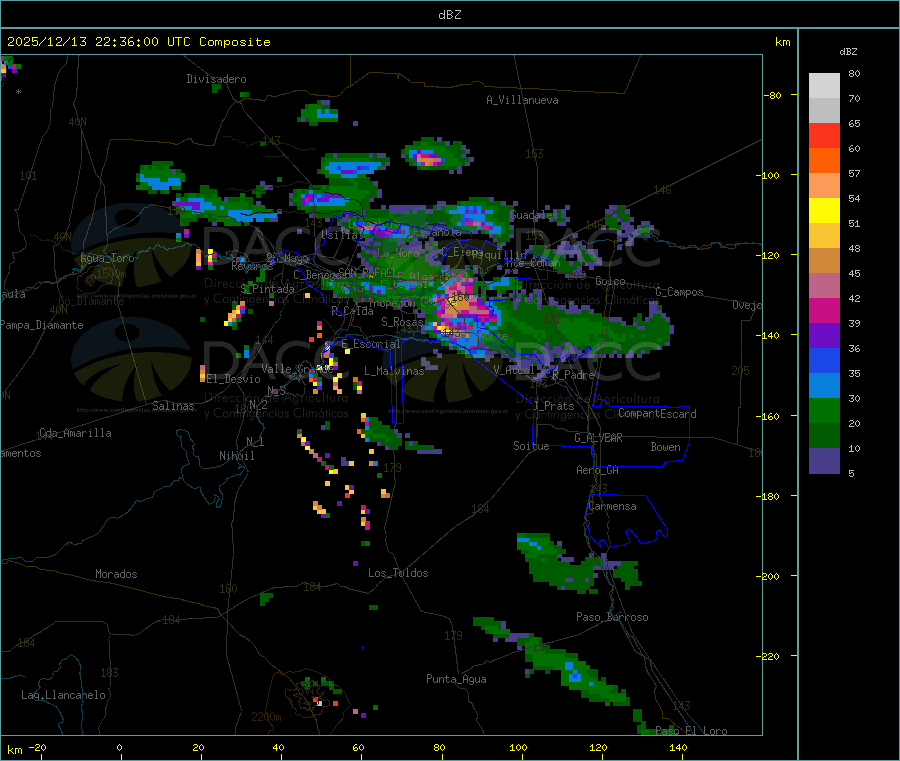This screenshot has height=761, width=900.
Task: Click the El_Desvio location label
Action: tap(234, 379)
